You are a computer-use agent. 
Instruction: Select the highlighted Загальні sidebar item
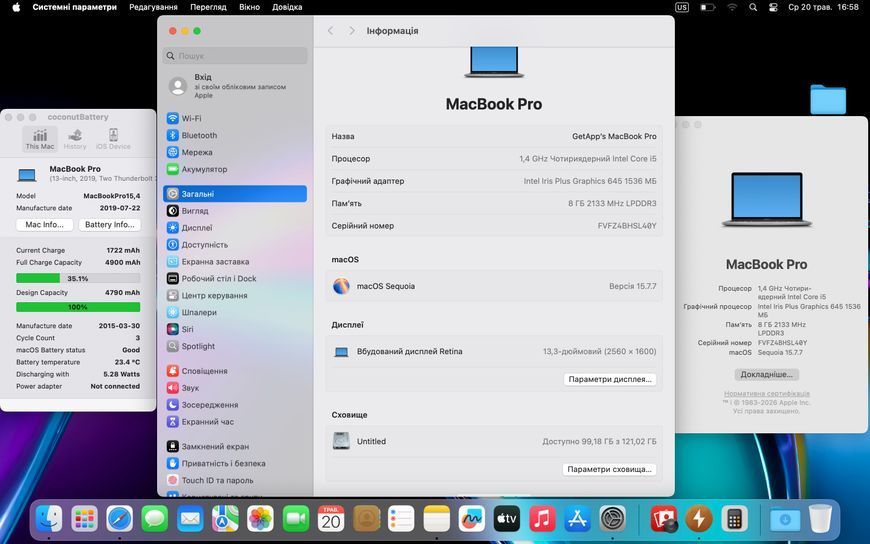tap(235, 194)
